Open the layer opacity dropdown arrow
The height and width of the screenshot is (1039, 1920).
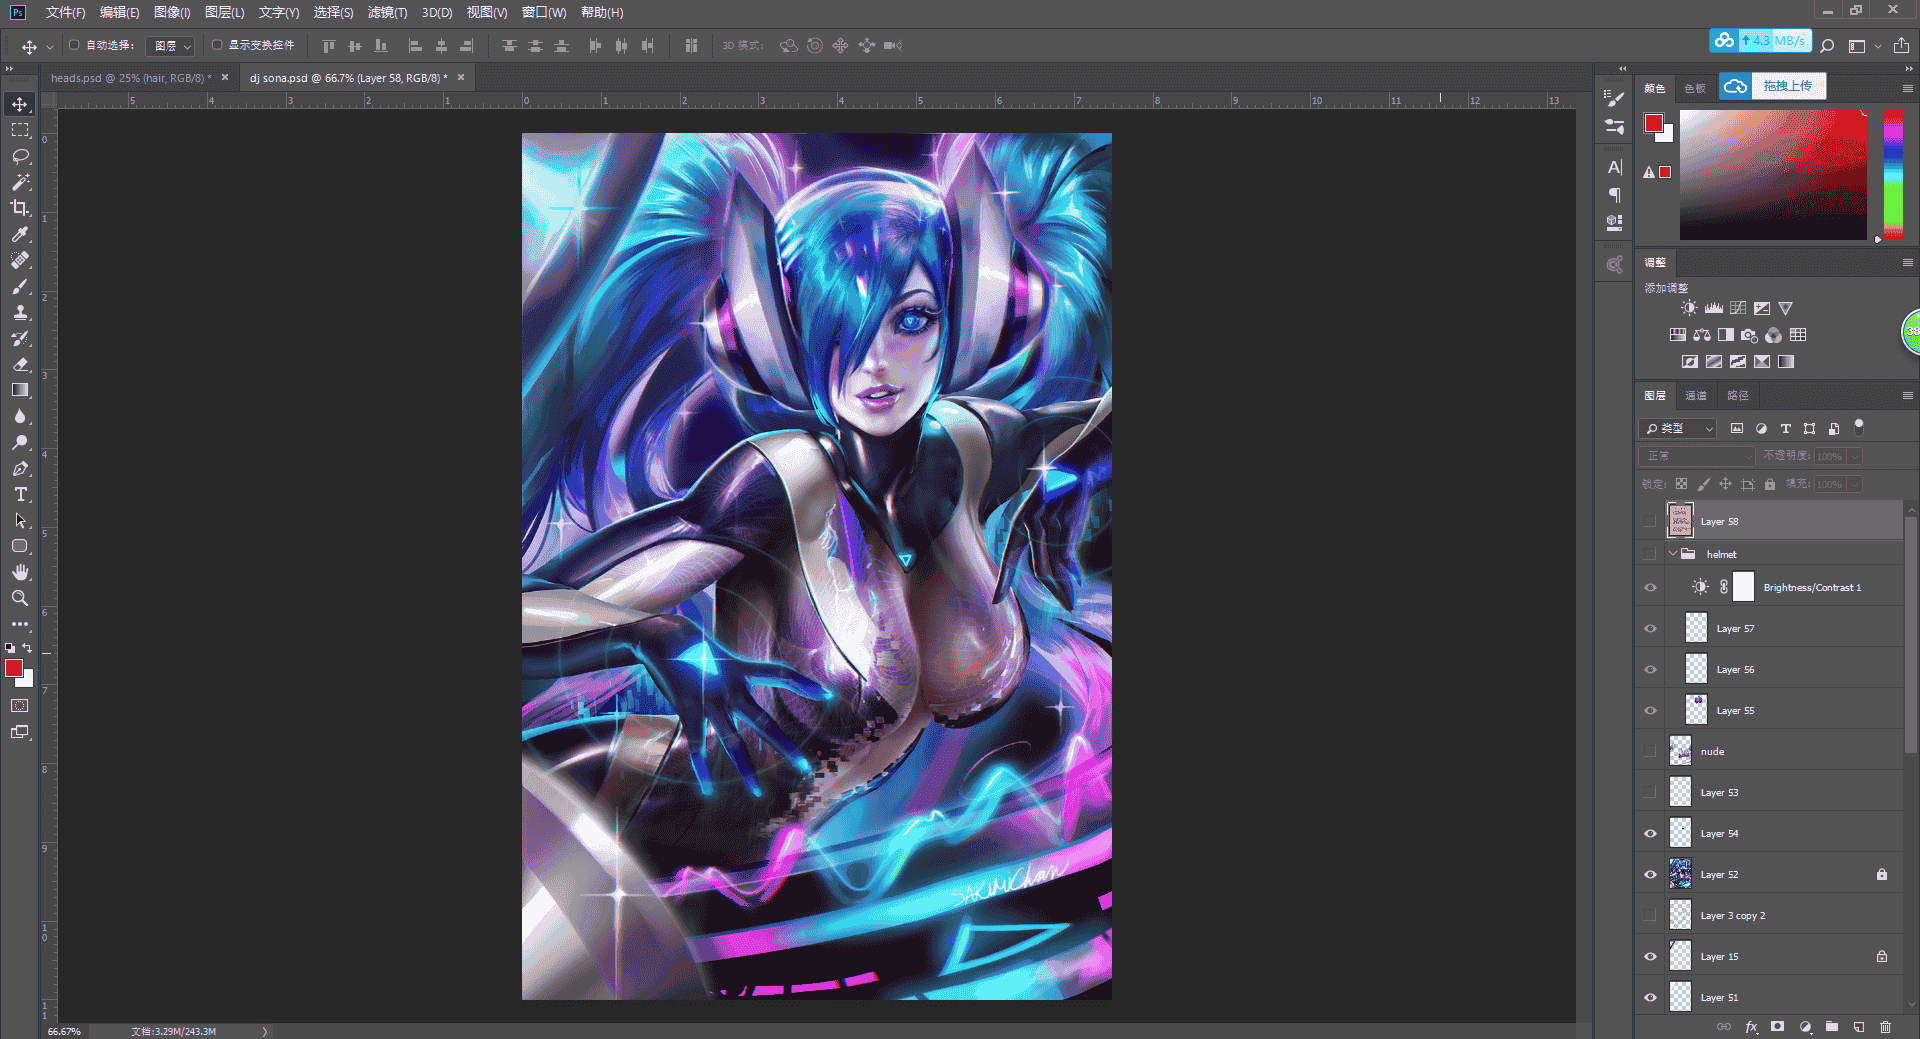tap(1855, 456)
